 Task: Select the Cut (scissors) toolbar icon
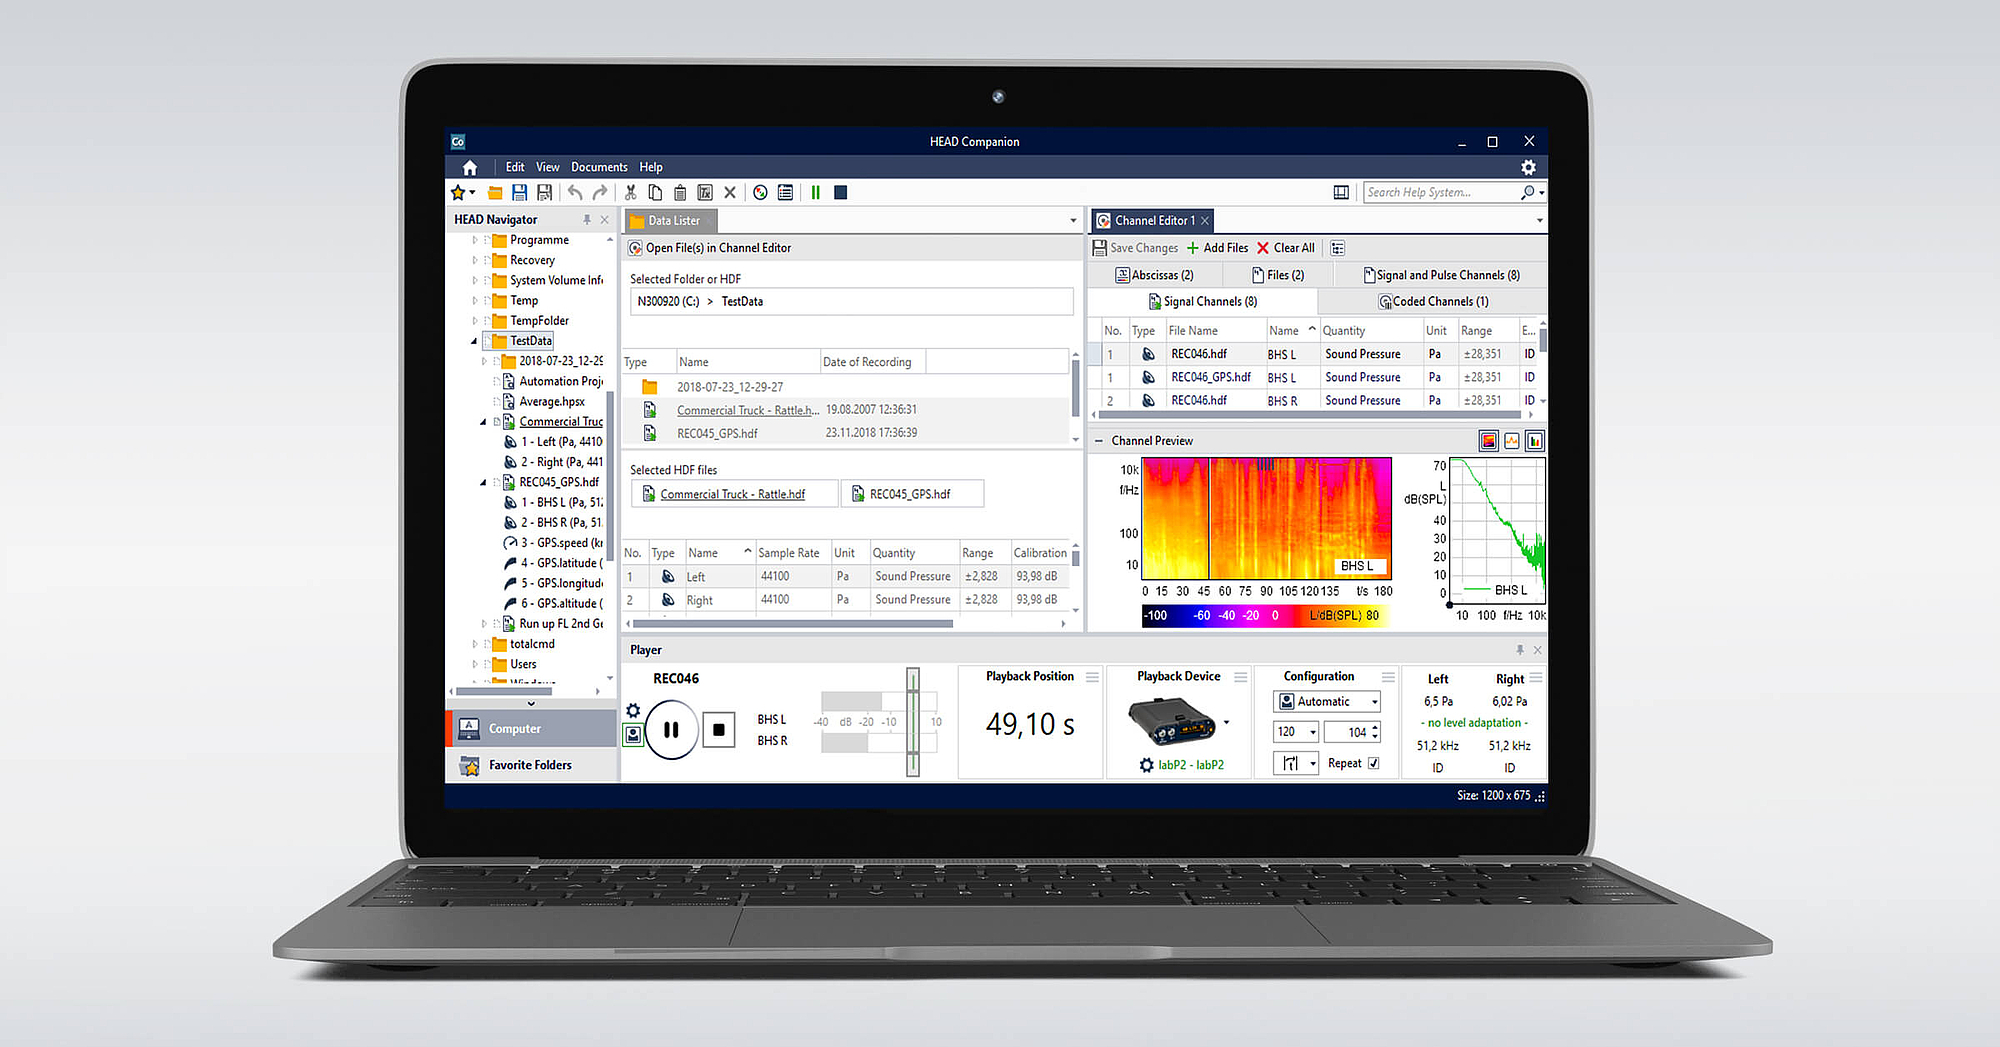(x=630, y=192)
